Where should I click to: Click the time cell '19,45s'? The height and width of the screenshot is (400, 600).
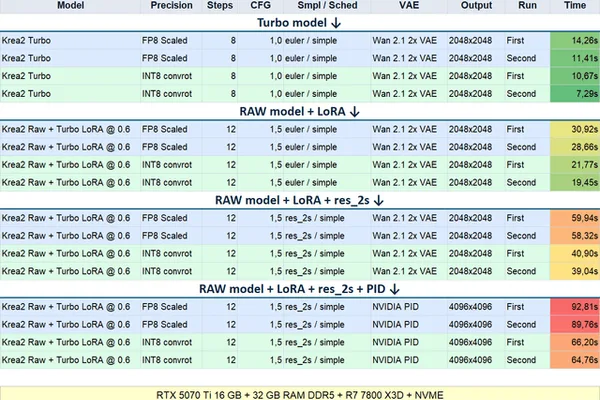coord(575,183)
